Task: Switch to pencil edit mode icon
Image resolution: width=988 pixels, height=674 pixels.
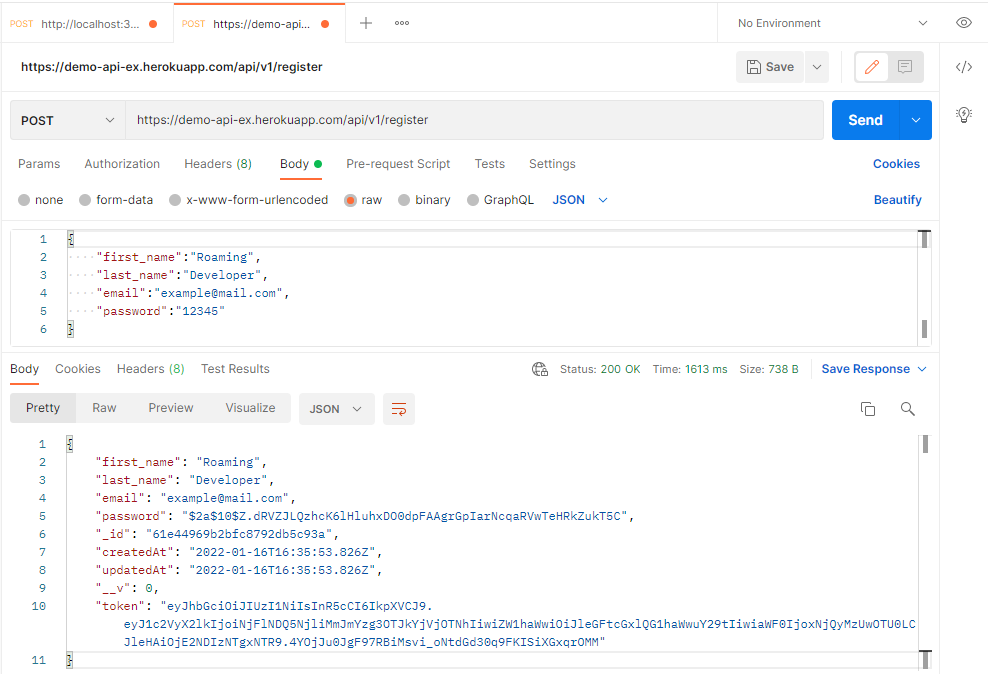Action: 872,67
